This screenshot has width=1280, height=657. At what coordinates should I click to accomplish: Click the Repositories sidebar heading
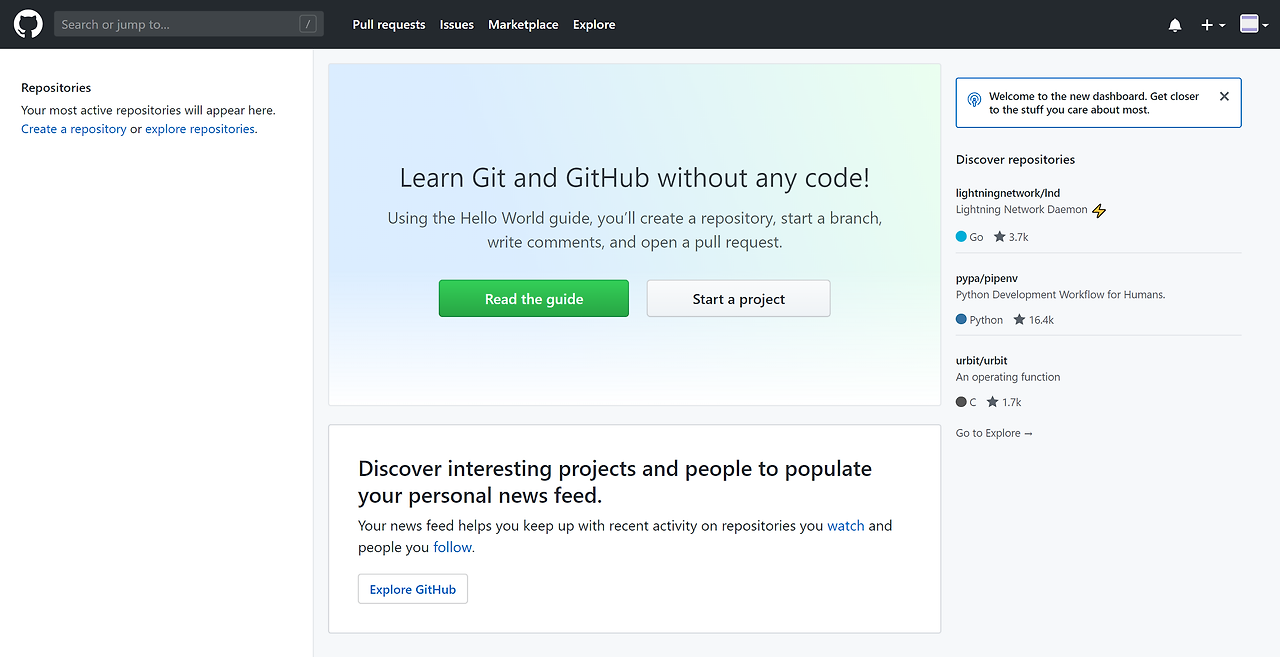pos(56,88)
